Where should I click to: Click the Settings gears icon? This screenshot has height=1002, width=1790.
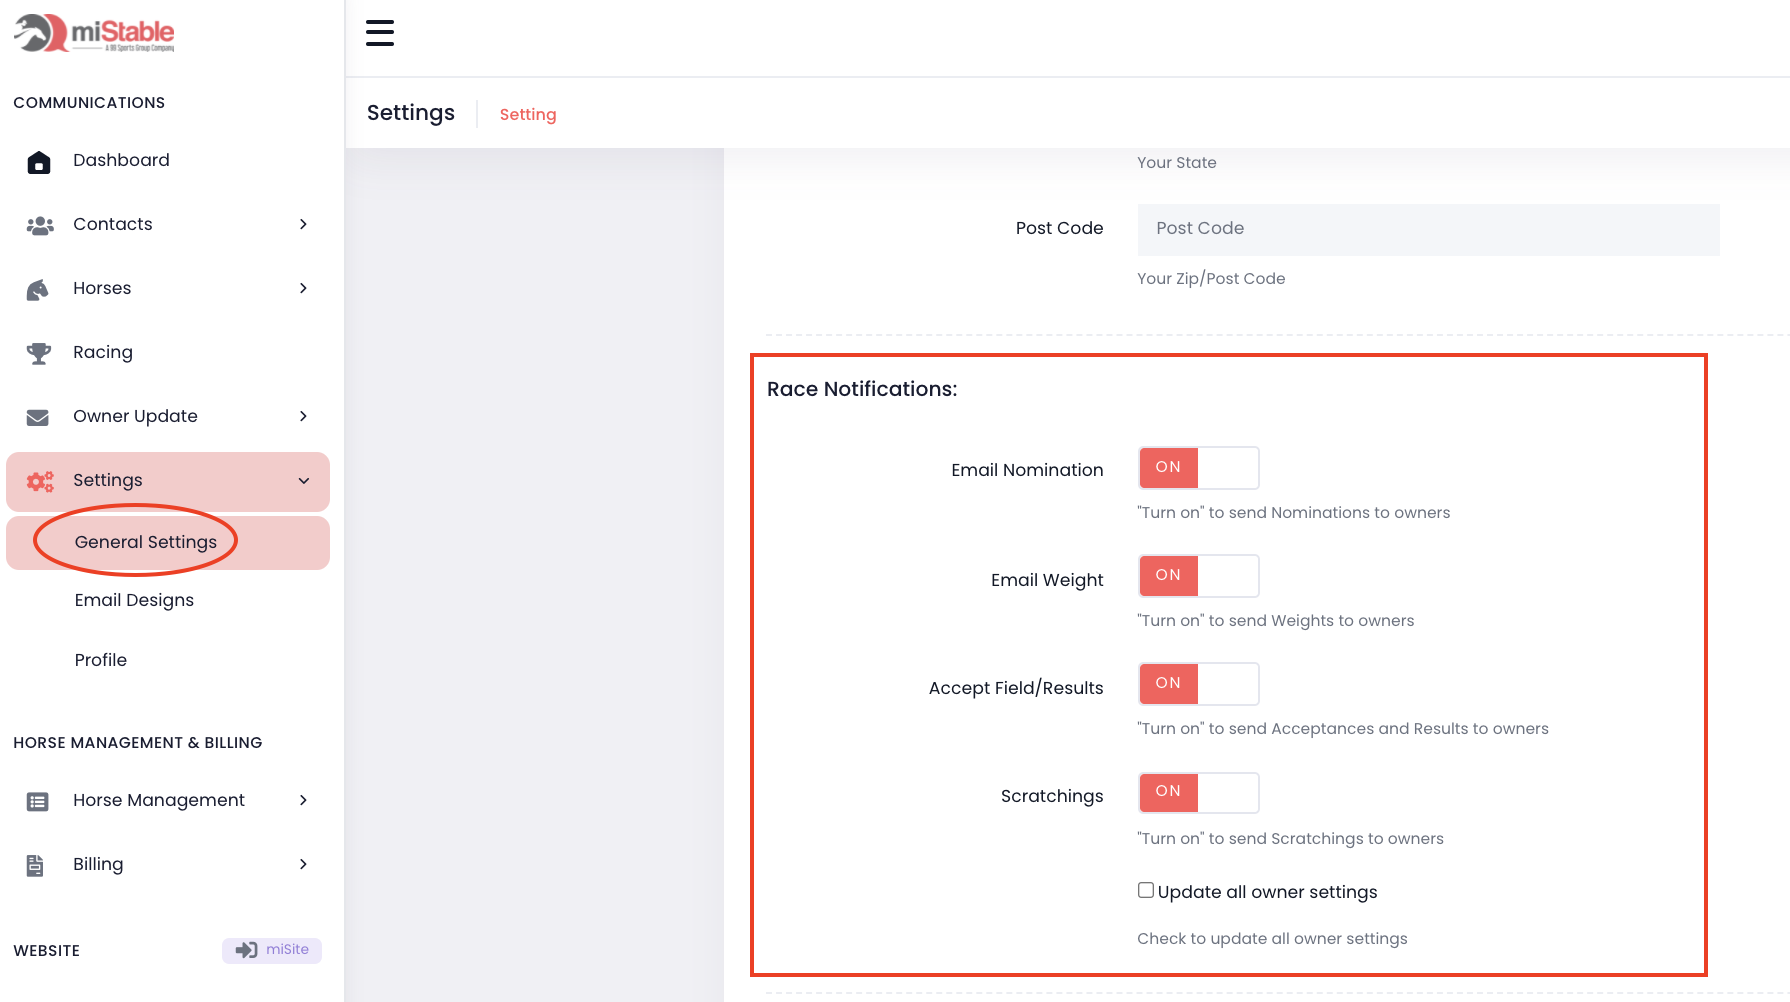point(40,481)
